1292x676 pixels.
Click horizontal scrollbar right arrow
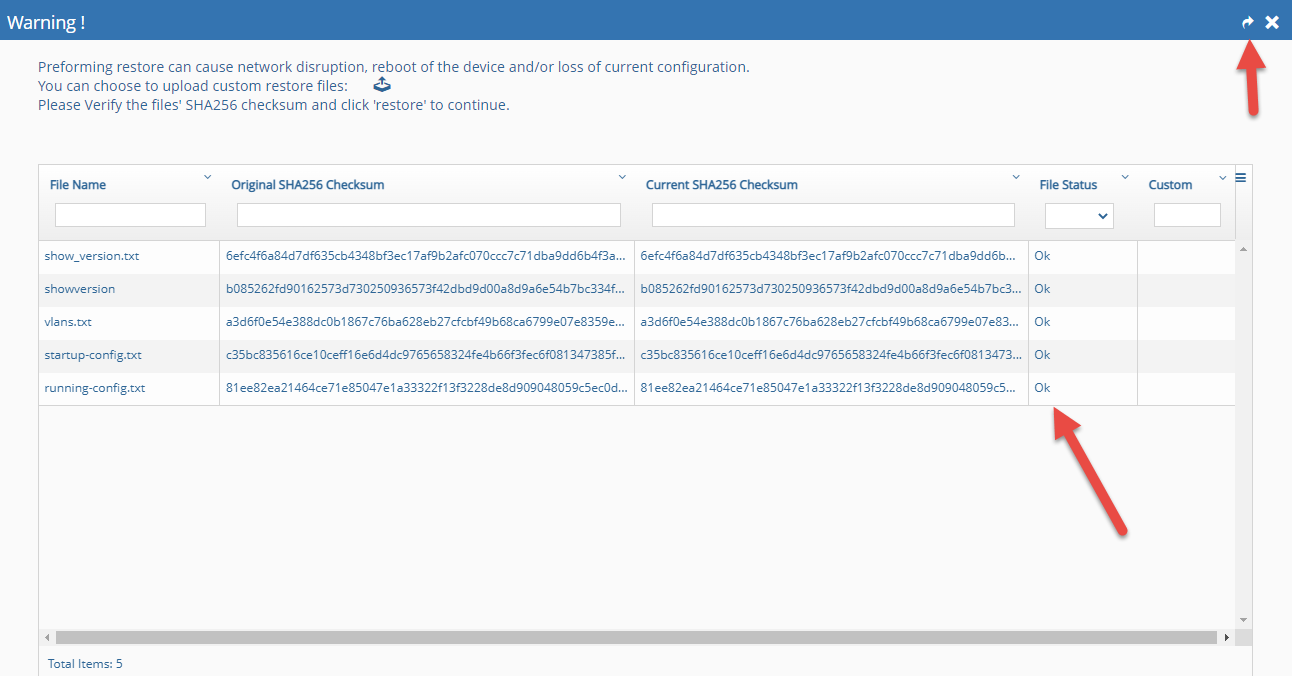[1227, 637]
